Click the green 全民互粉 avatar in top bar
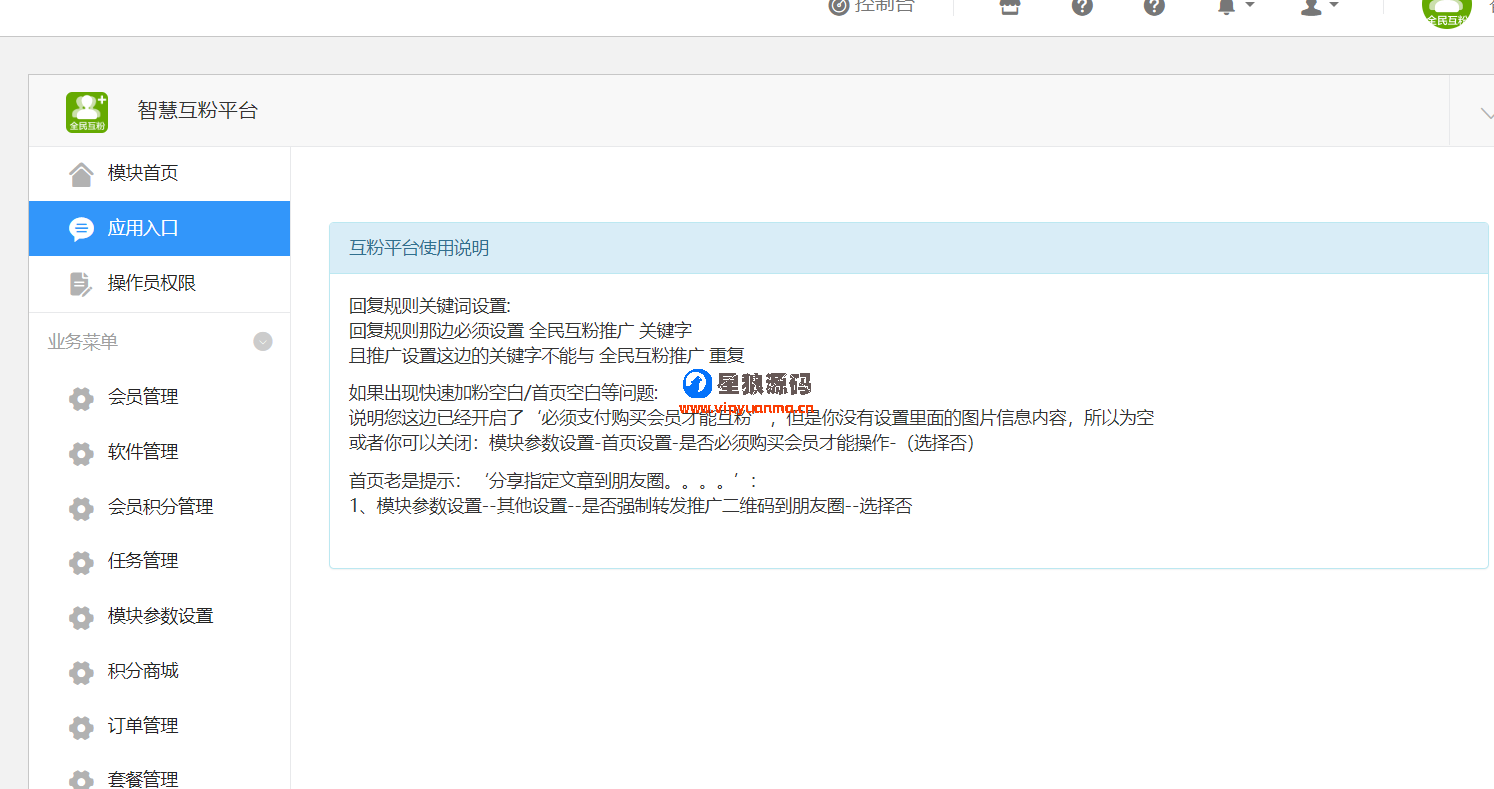Viewport: 1494px width, 789px height. point(1446,10)
